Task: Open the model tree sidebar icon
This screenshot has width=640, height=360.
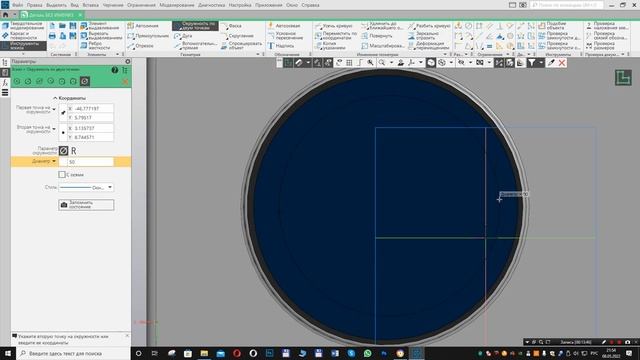Action: pos(5,62)
